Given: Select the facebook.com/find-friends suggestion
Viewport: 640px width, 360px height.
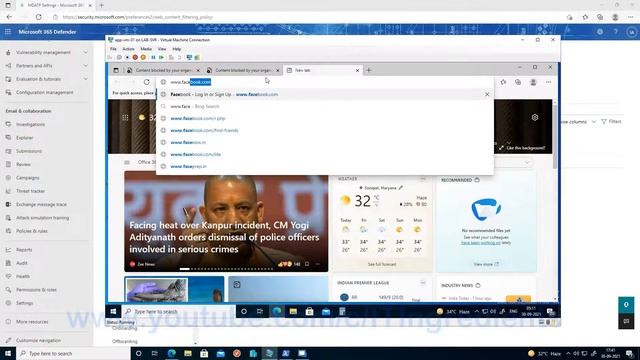Looking at the screenshot, I should [x=324, y=130].
